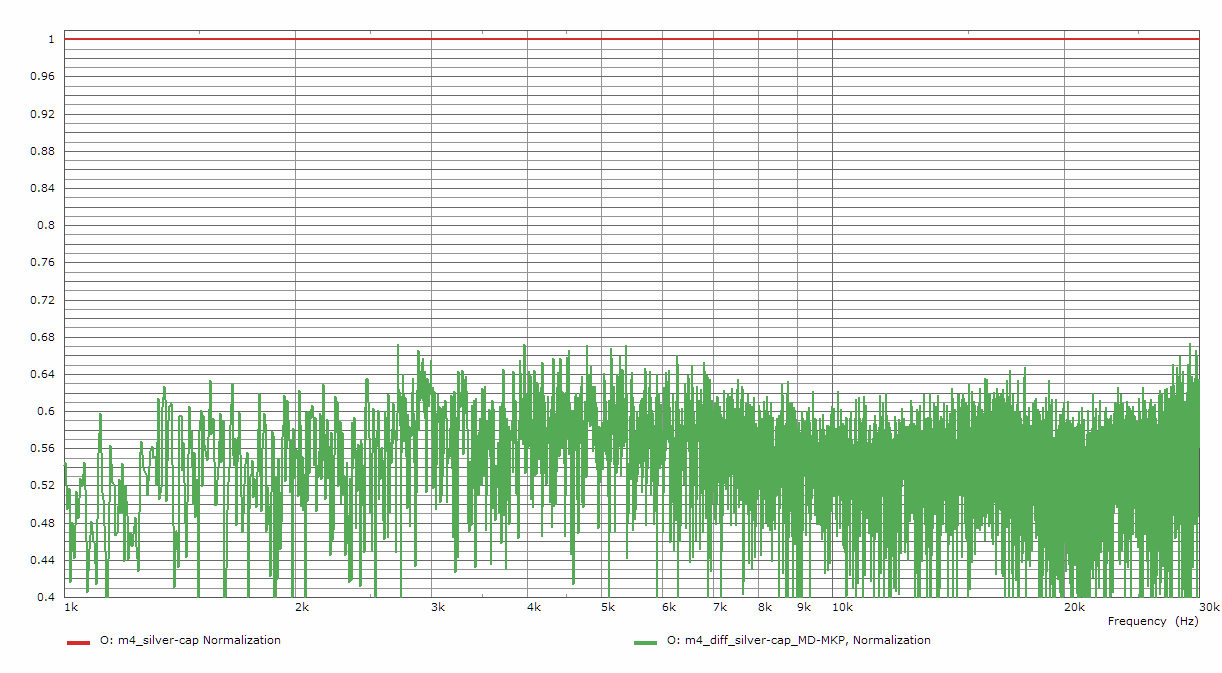The width and height of the screenshot is (1222, 673).
Task: Click the 2k tick label on frequency axis
Action: coord(301,607)
